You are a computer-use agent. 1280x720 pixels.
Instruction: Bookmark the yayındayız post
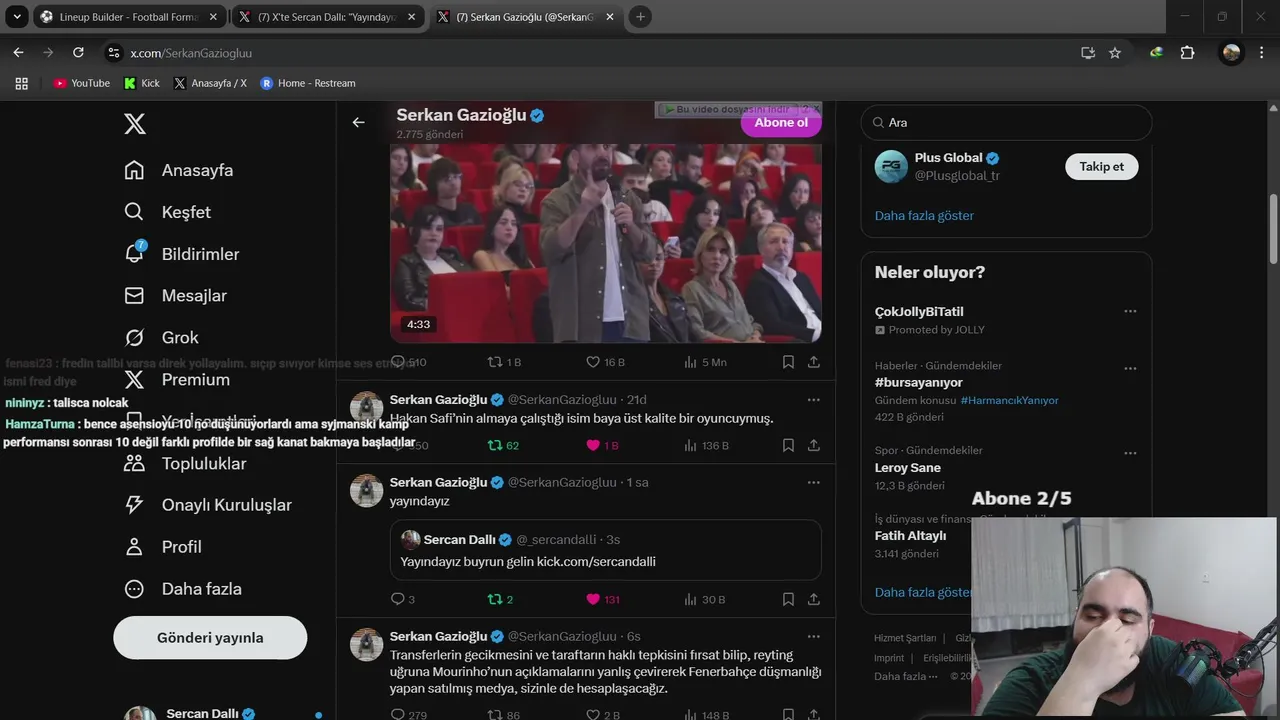click(788, 599)
